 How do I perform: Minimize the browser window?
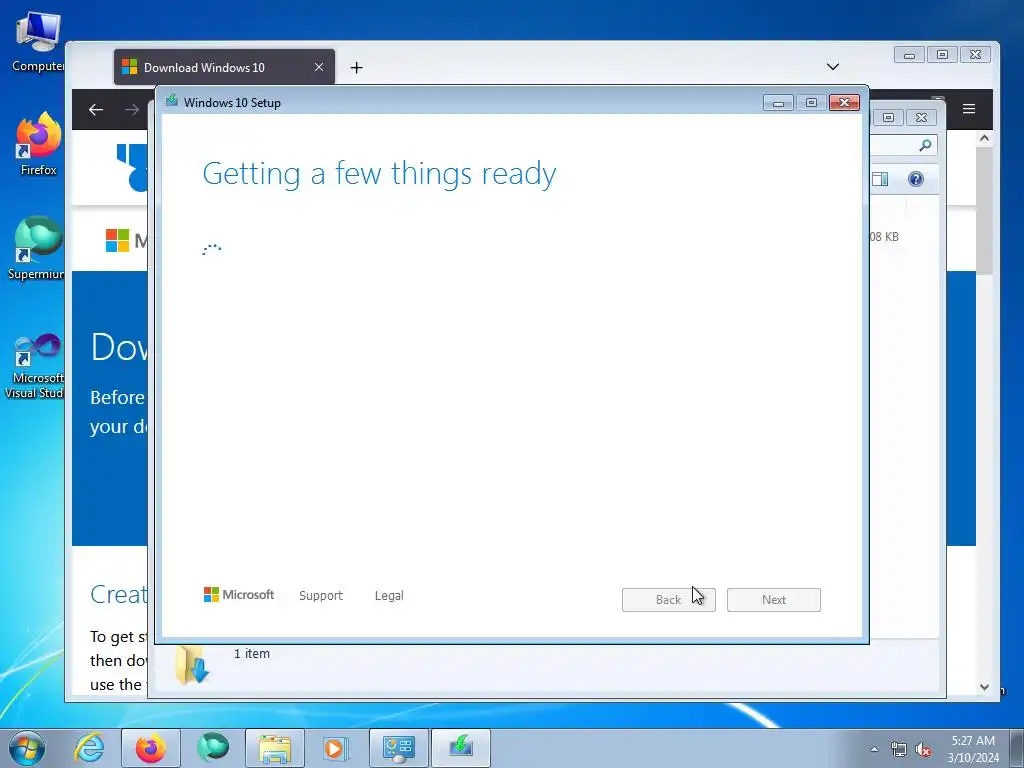click(909, 55)
